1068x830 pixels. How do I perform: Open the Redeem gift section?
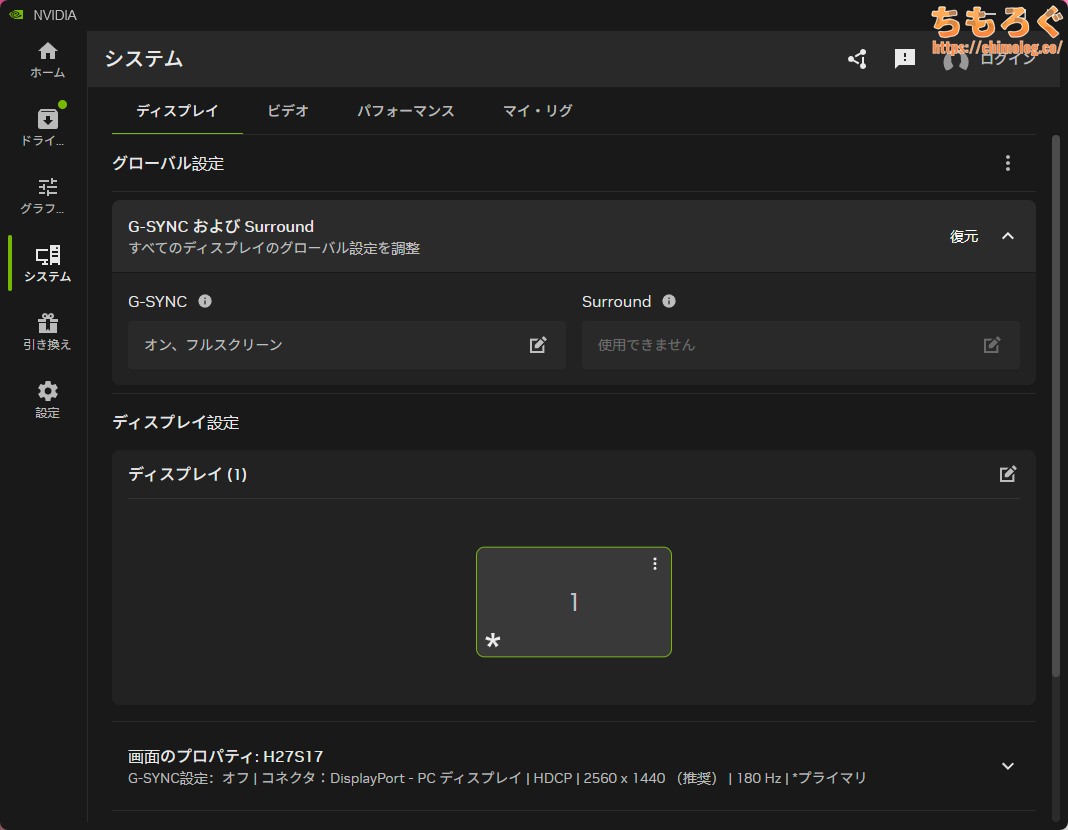[x=47, y=332]
